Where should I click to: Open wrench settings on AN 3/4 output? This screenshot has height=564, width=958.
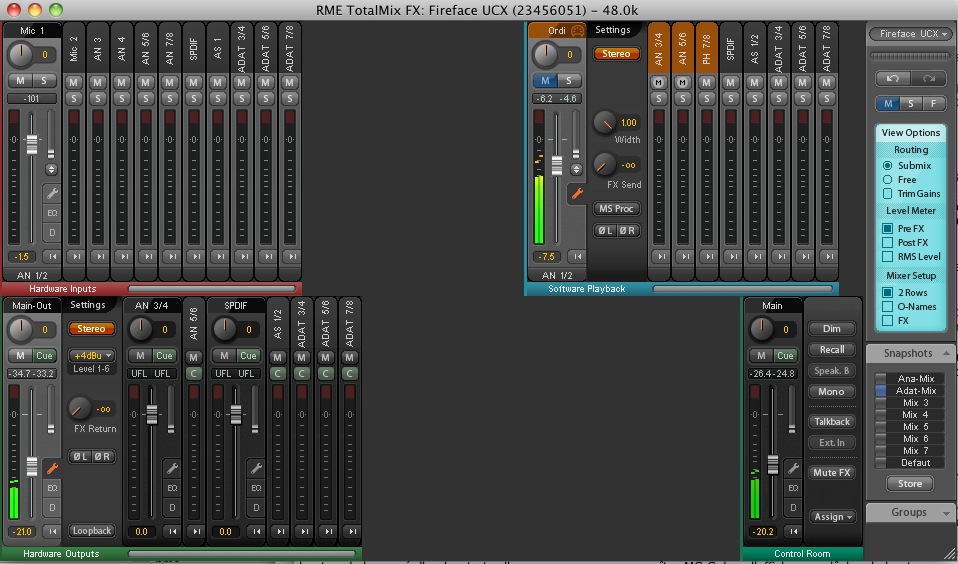(x=172, y=469)
